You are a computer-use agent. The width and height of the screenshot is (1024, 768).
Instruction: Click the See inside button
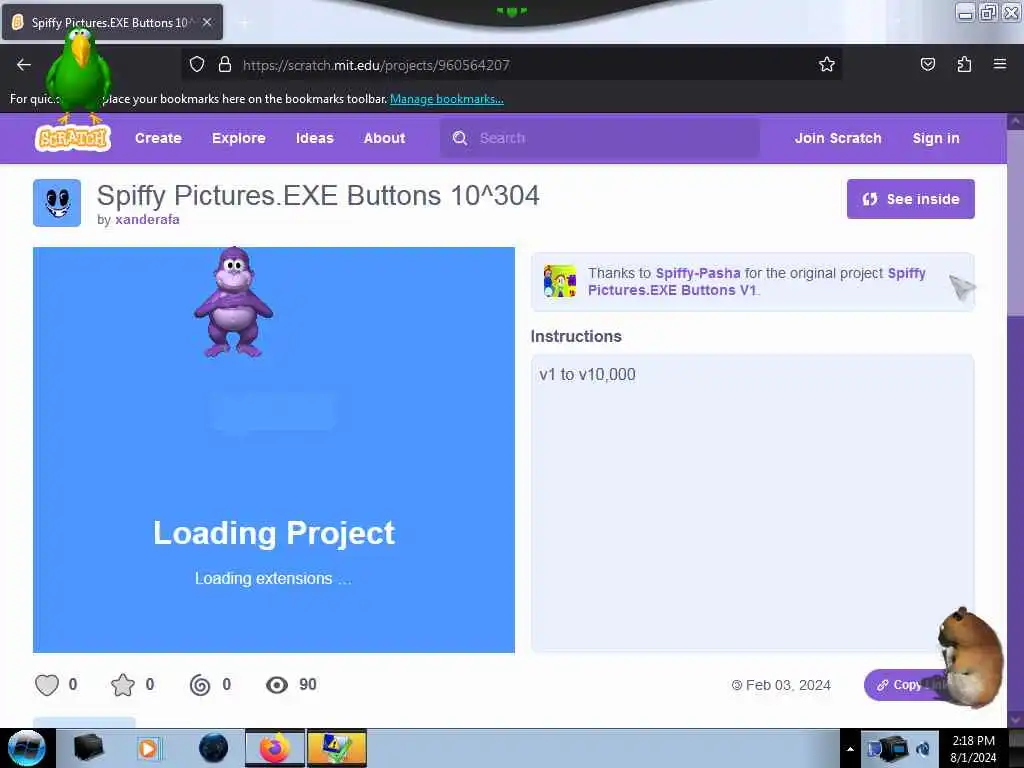click(910, 199)
